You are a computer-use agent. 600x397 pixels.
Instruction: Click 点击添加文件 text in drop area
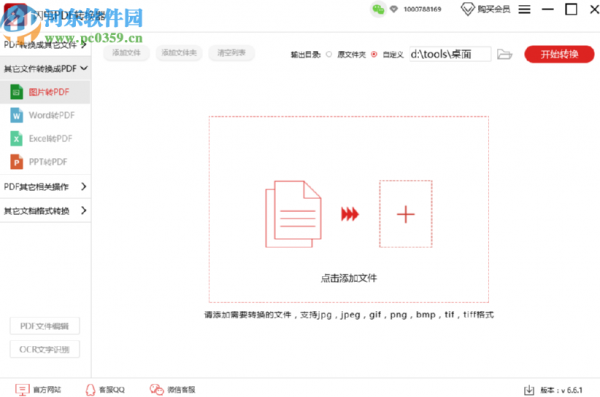pyautogui.click(x=349, y=278)
